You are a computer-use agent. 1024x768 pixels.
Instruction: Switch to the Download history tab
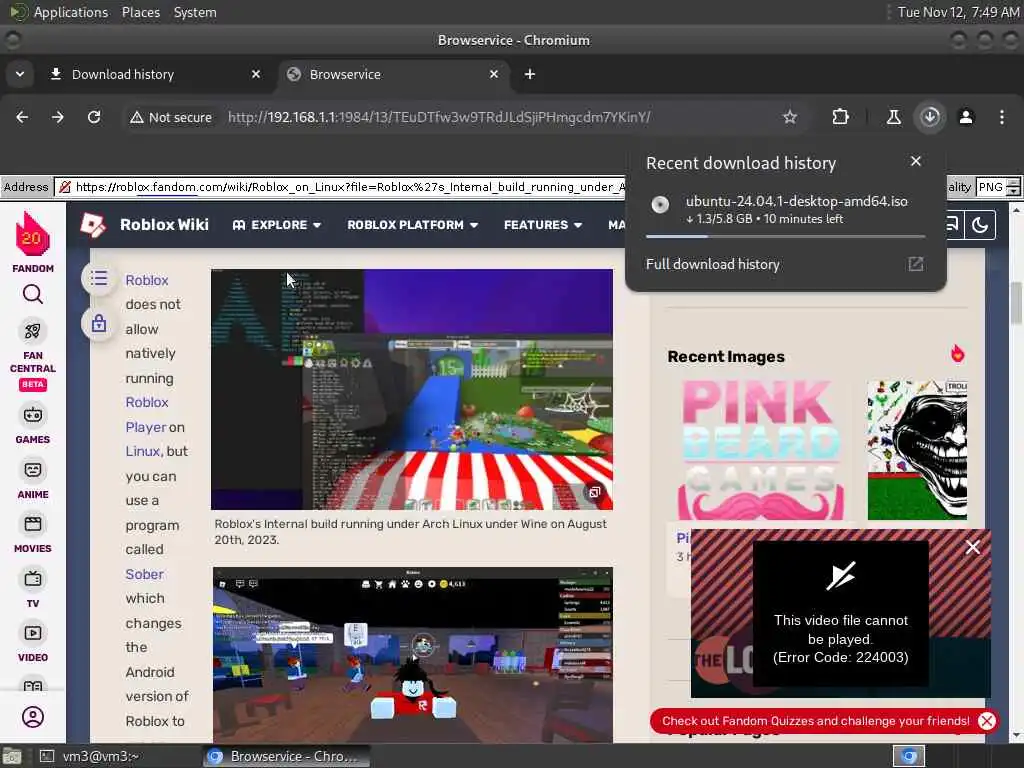tap(155, 74)
